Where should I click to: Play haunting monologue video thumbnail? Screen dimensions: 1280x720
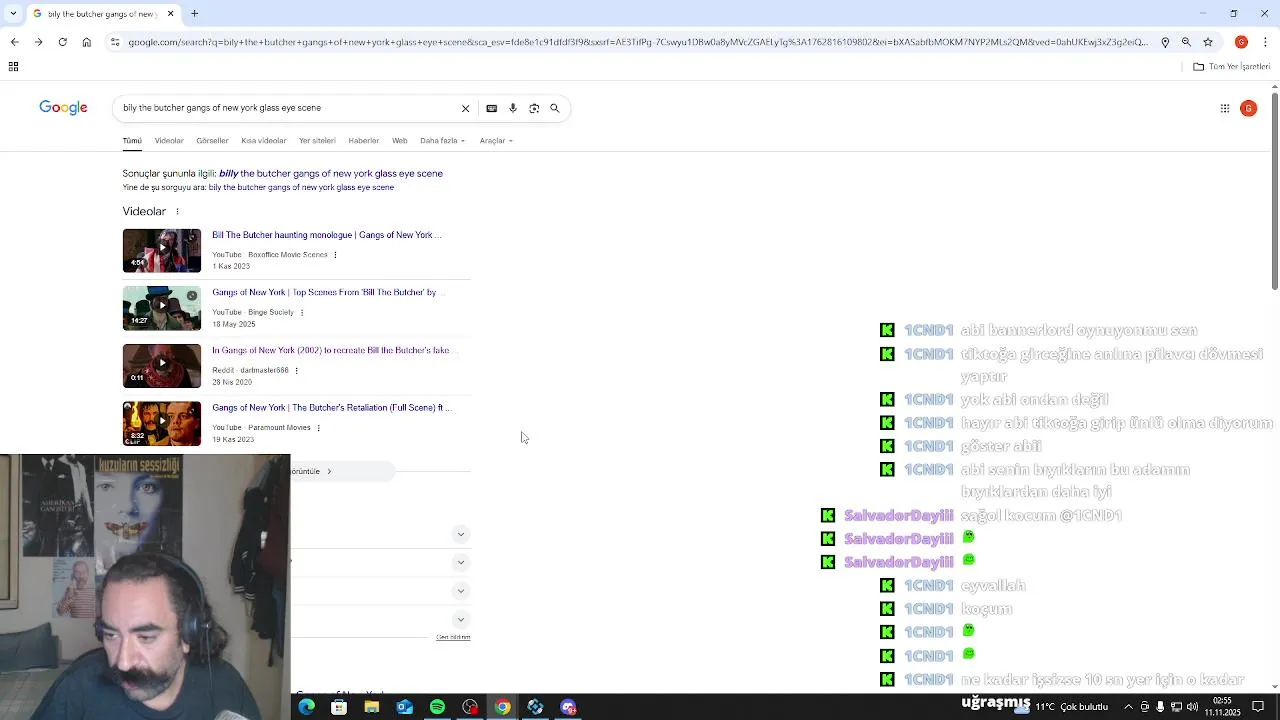tap(162, 251)
